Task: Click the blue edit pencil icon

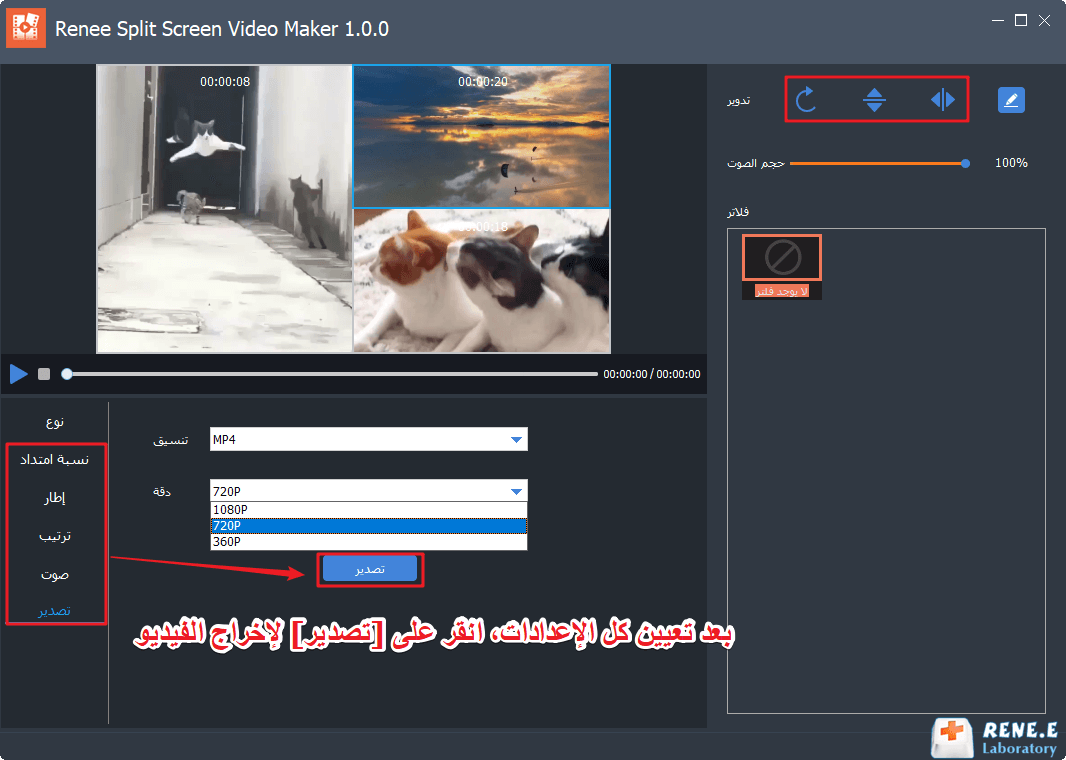Action: coord(1011,100)
